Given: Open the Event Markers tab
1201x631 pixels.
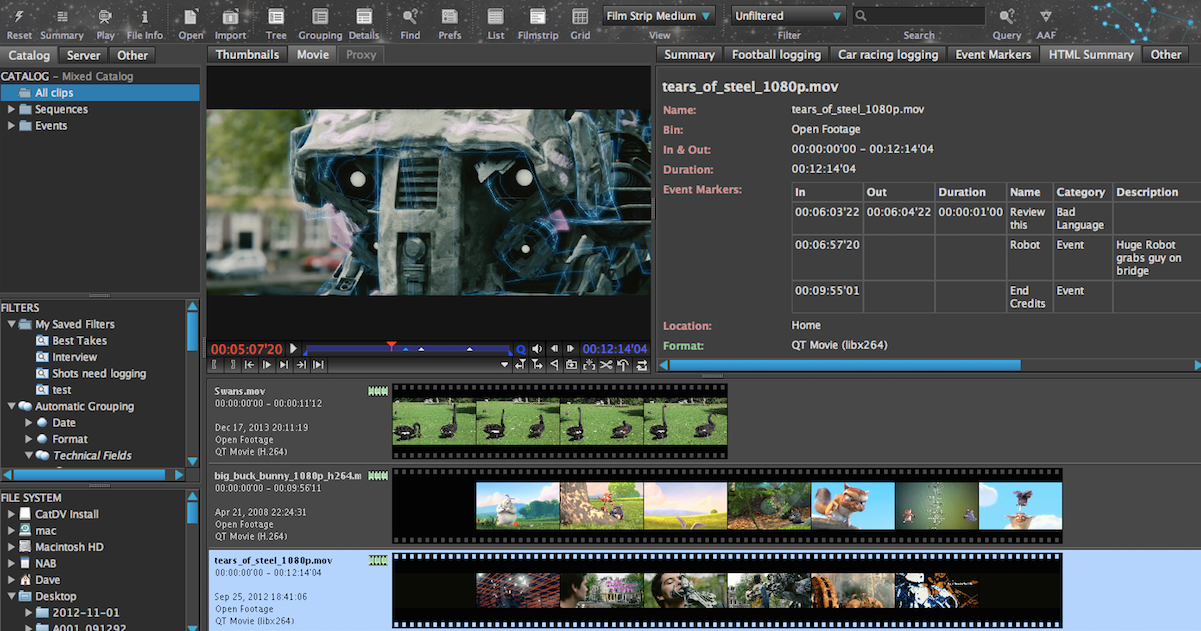Looking at the screenshot, I should [x=992, y=55].
